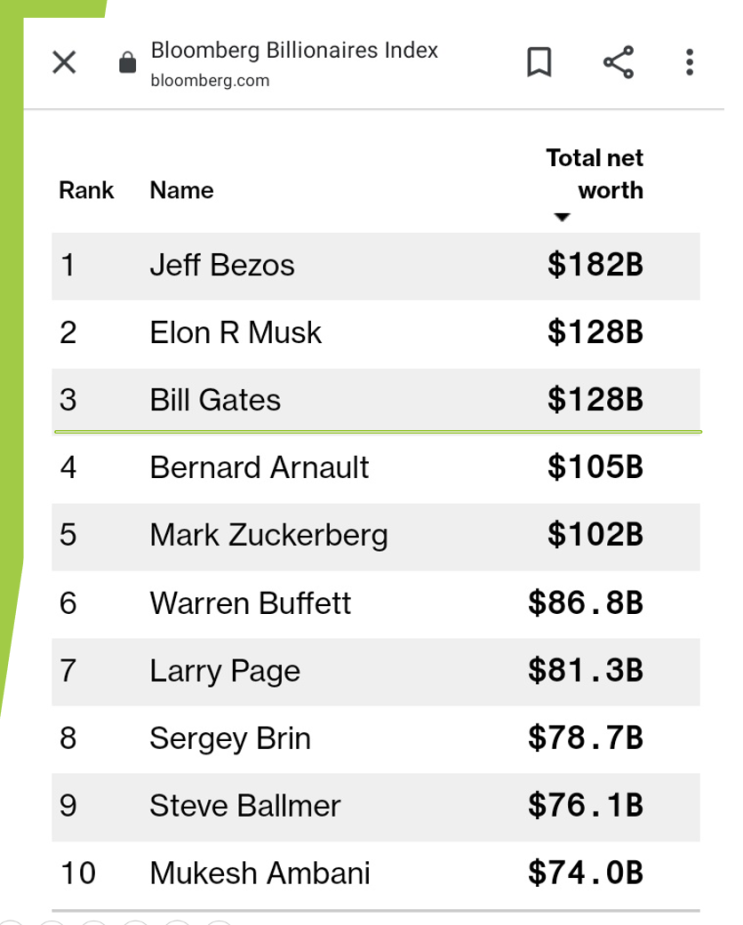The width and height of the screenshot is (743, 925).
Task: Click Warren Buffett name
Action: 250,603
